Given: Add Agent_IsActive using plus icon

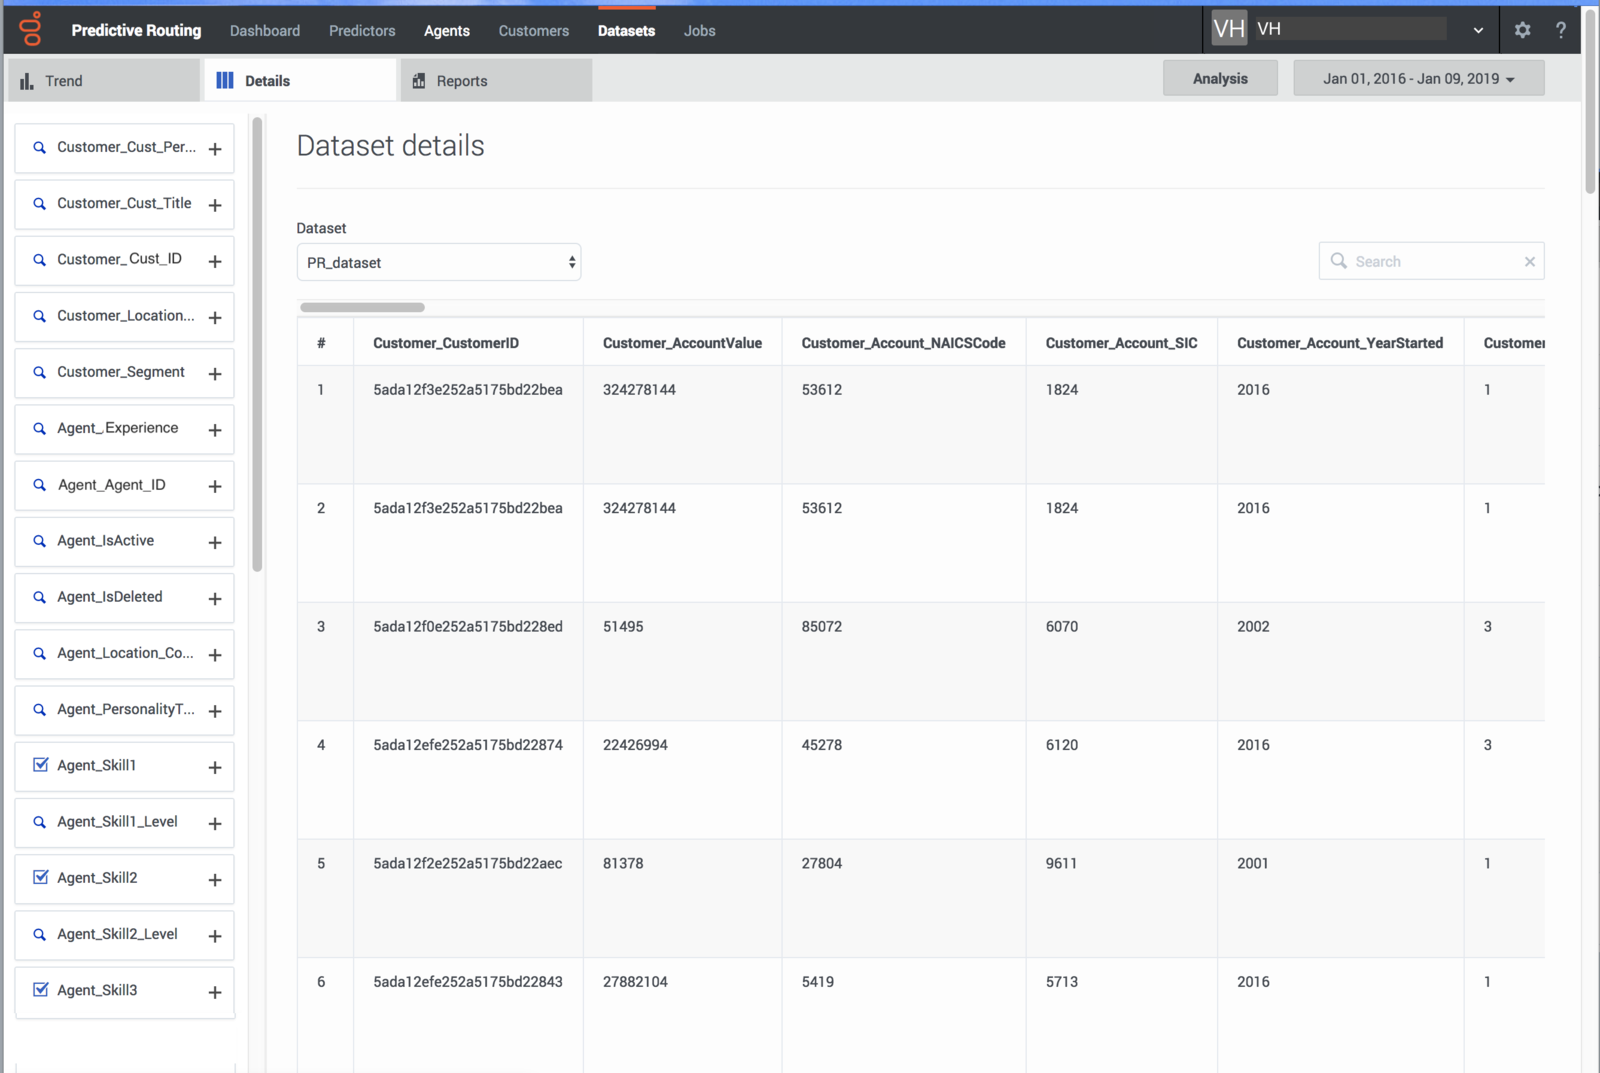Looking at the screenshot, I should (x=215, y=542).
